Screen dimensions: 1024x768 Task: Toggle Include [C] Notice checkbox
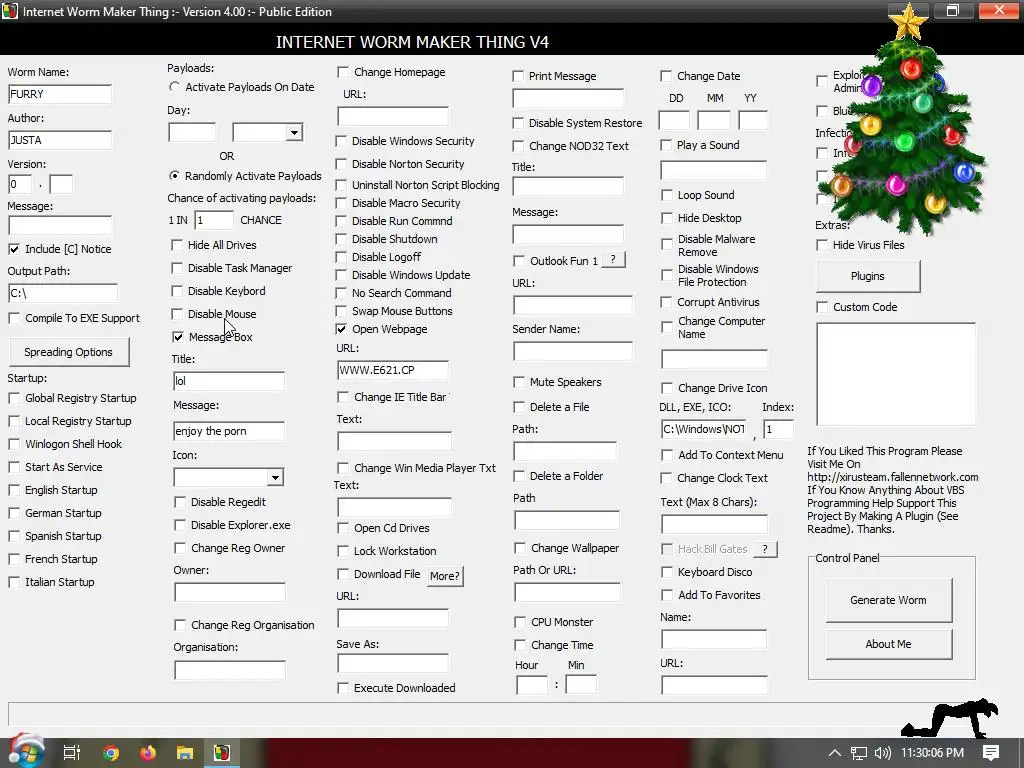(14, 249)
